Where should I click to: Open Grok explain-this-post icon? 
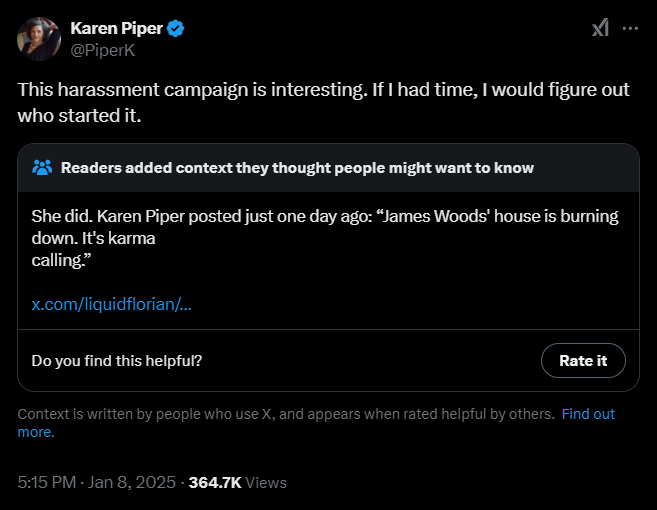[600, 29]
